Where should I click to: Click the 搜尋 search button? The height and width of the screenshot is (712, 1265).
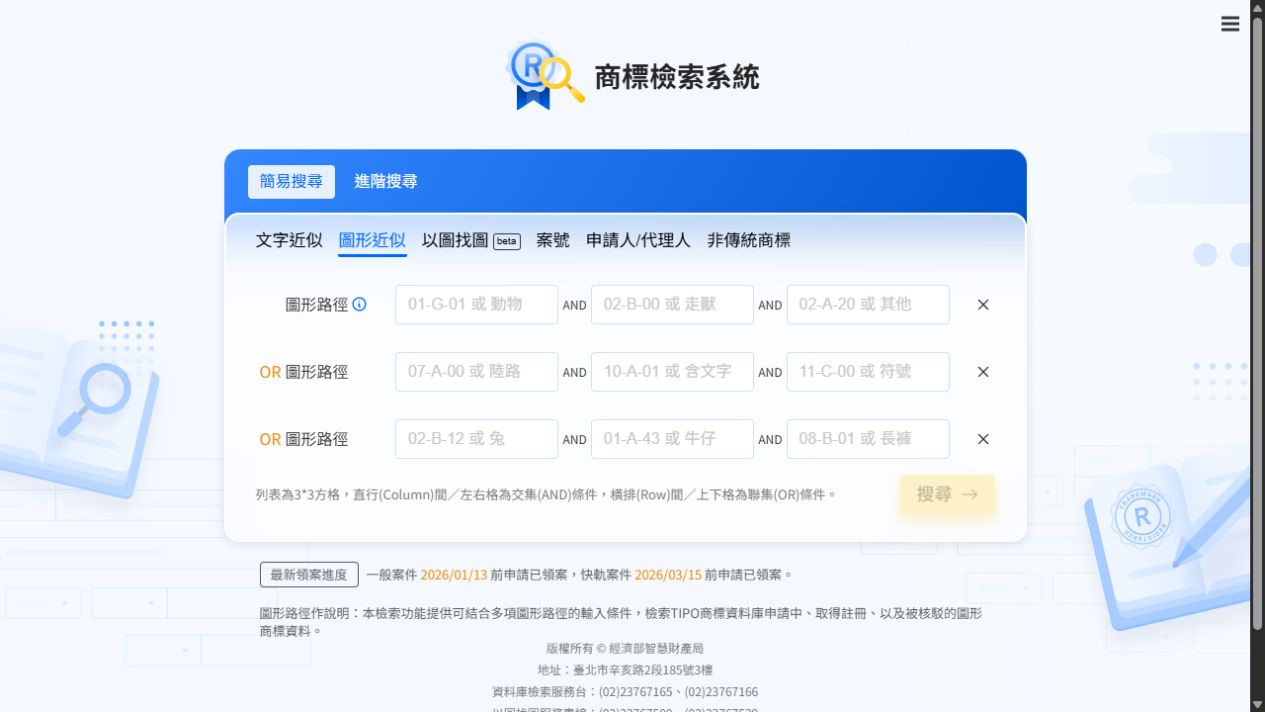(x=948, y=494)
